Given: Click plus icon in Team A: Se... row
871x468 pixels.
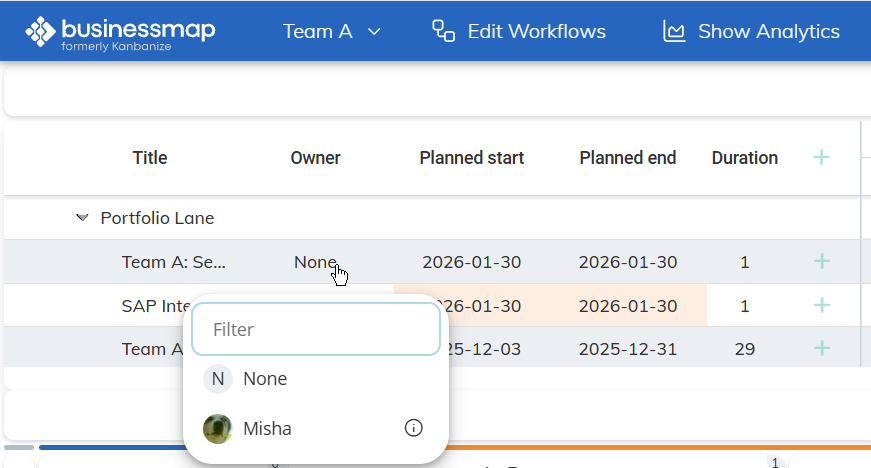Looking at the screenshot, I should click(x=821, y=262).
